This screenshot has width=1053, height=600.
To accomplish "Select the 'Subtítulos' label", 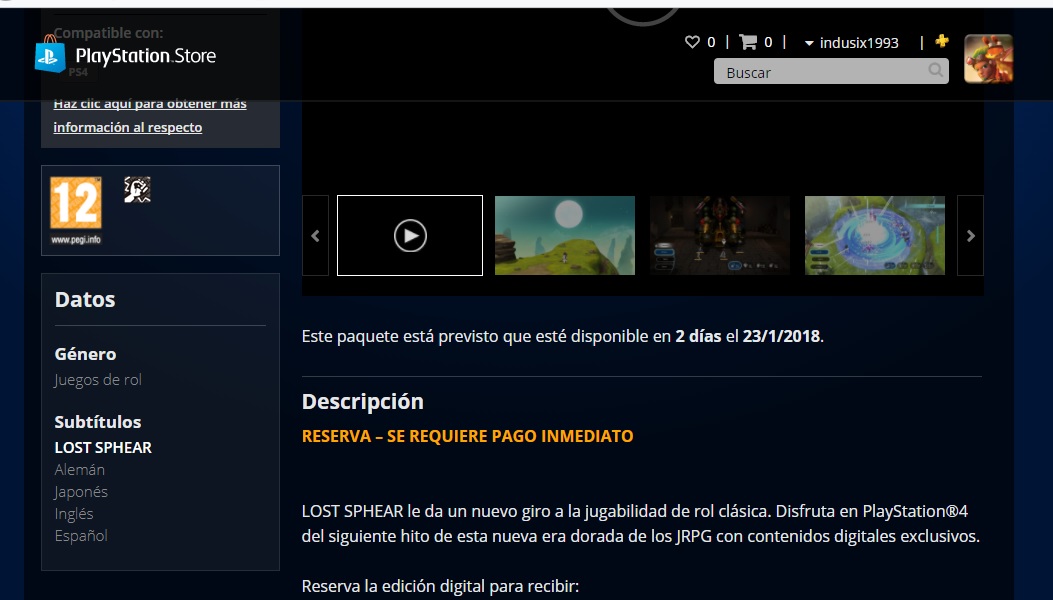I will (98, 422).
